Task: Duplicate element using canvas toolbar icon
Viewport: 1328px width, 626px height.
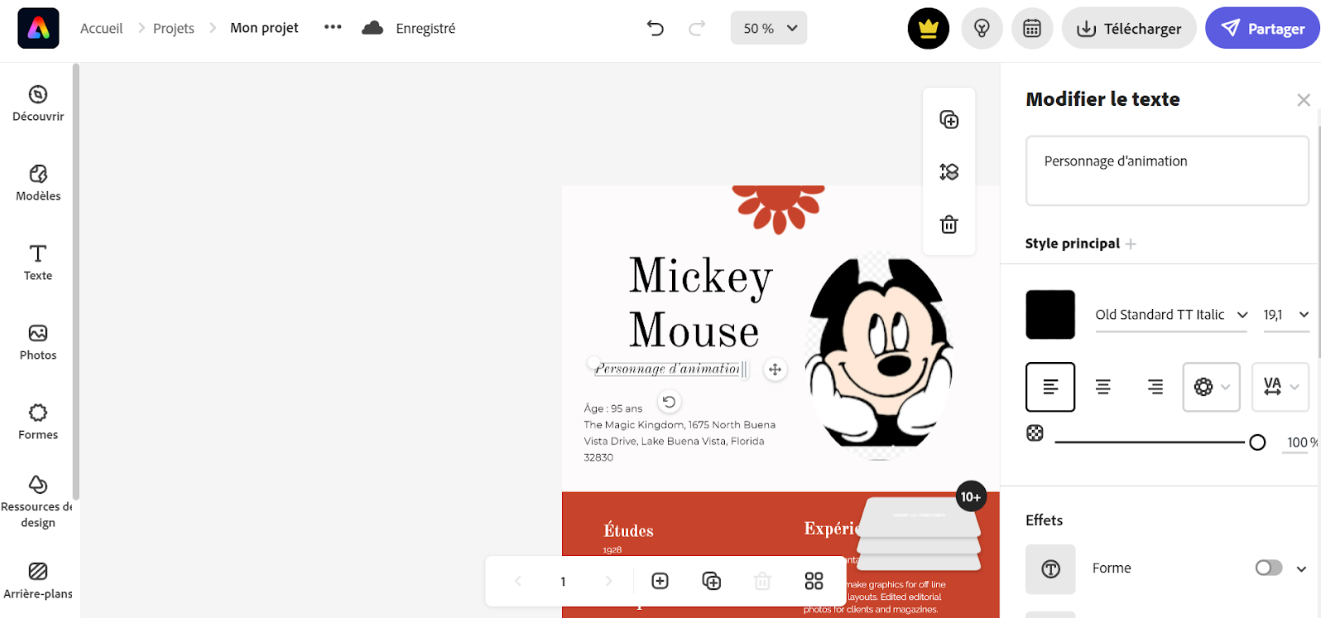Action: (x=949, y=120)
